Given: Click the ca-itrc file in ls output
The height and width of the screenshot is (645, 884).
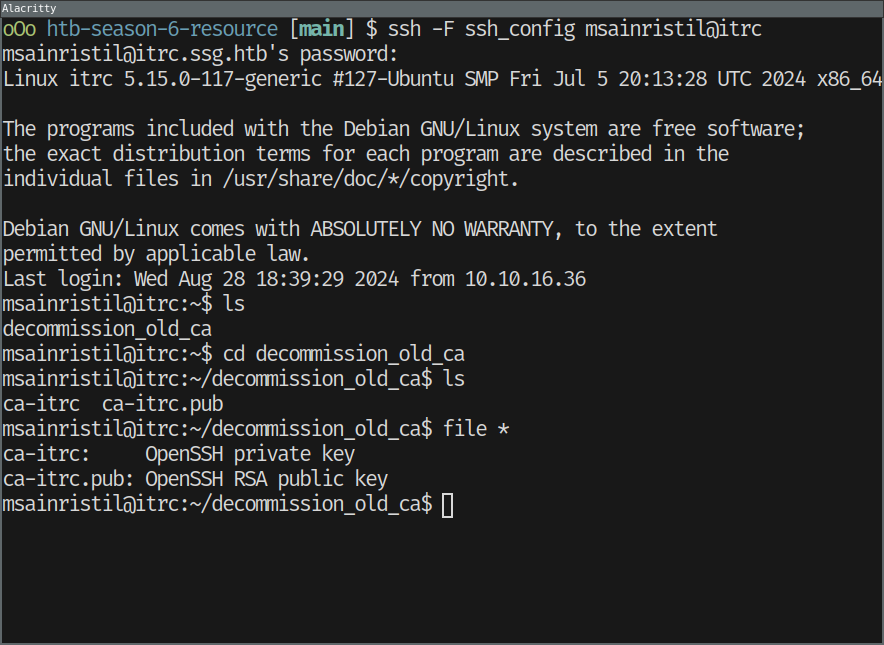Looking at the screenshot, I should 41,404.
